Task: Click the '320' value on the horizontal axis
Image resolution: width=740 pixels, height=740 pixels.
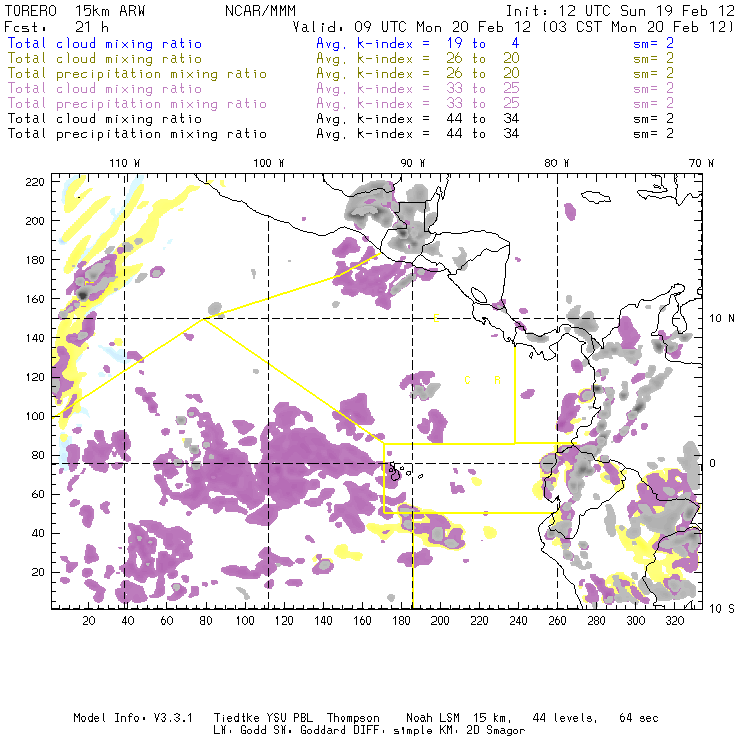Action: click(x=675, y=621)
